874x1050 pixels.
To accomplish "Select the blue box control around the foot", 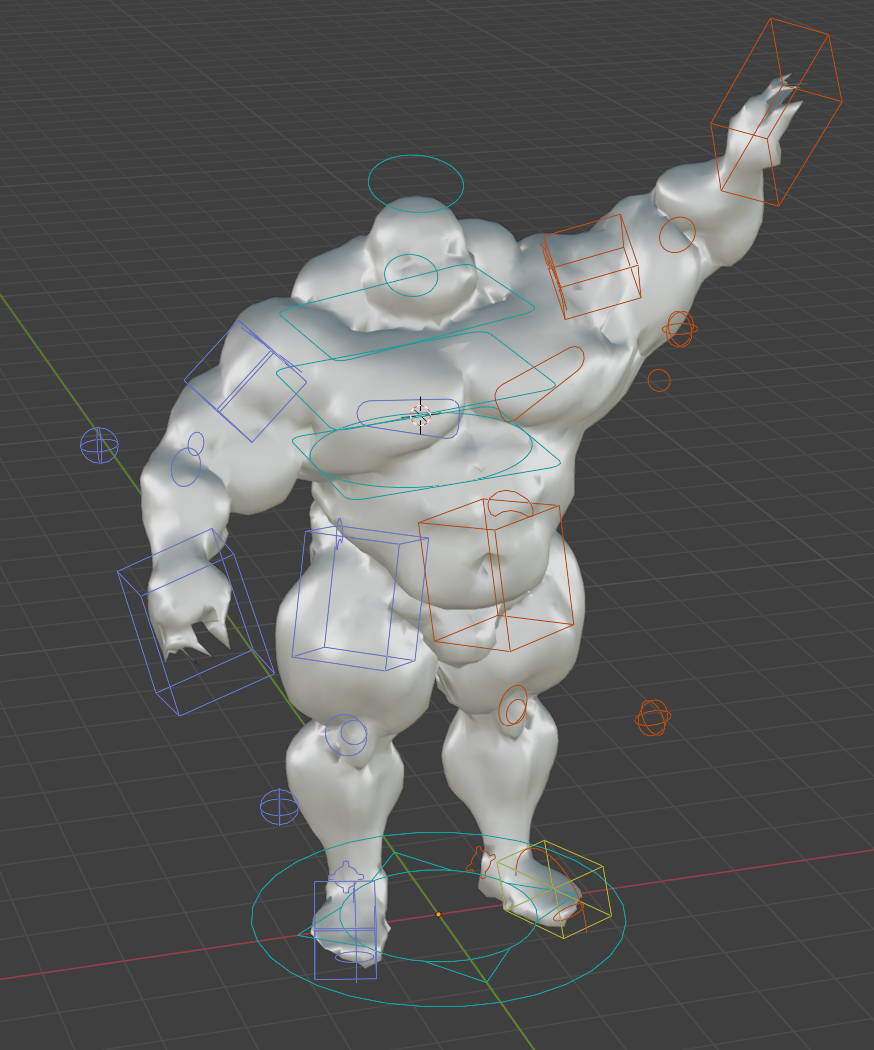I will 346,931.
